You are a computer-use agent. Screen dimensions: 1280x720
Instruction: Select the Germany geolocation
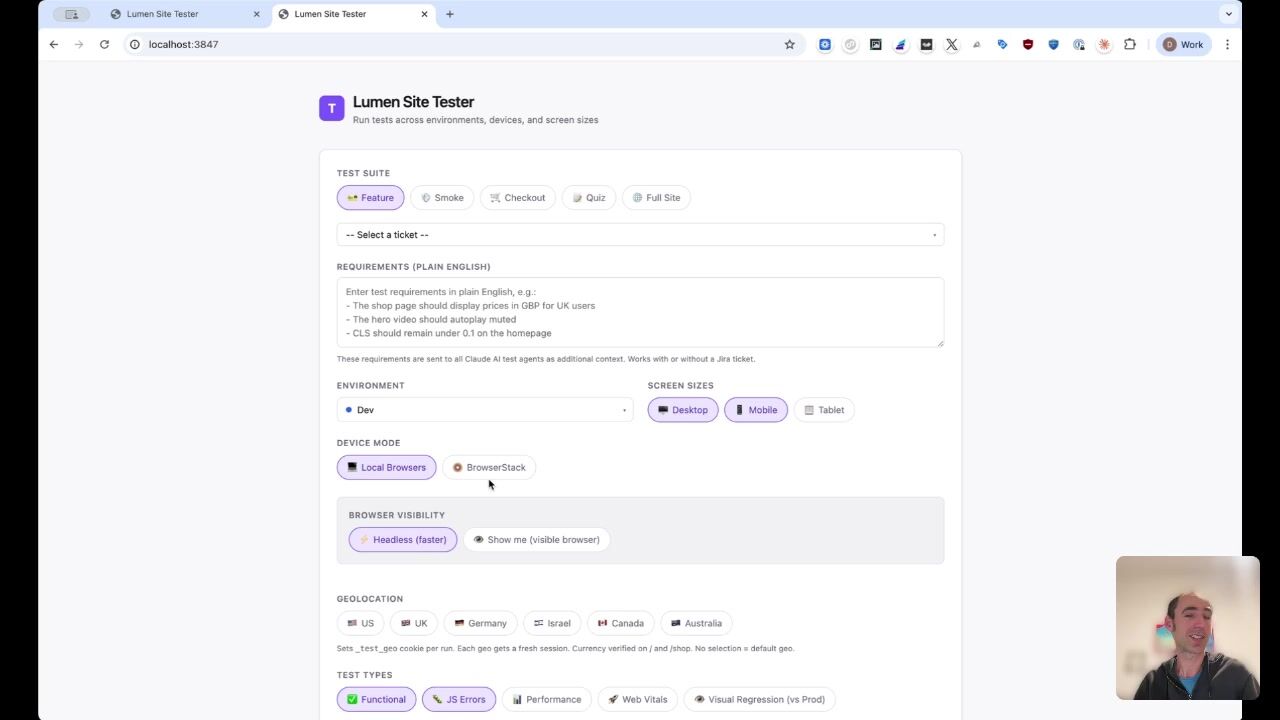(x=481, y=623)
